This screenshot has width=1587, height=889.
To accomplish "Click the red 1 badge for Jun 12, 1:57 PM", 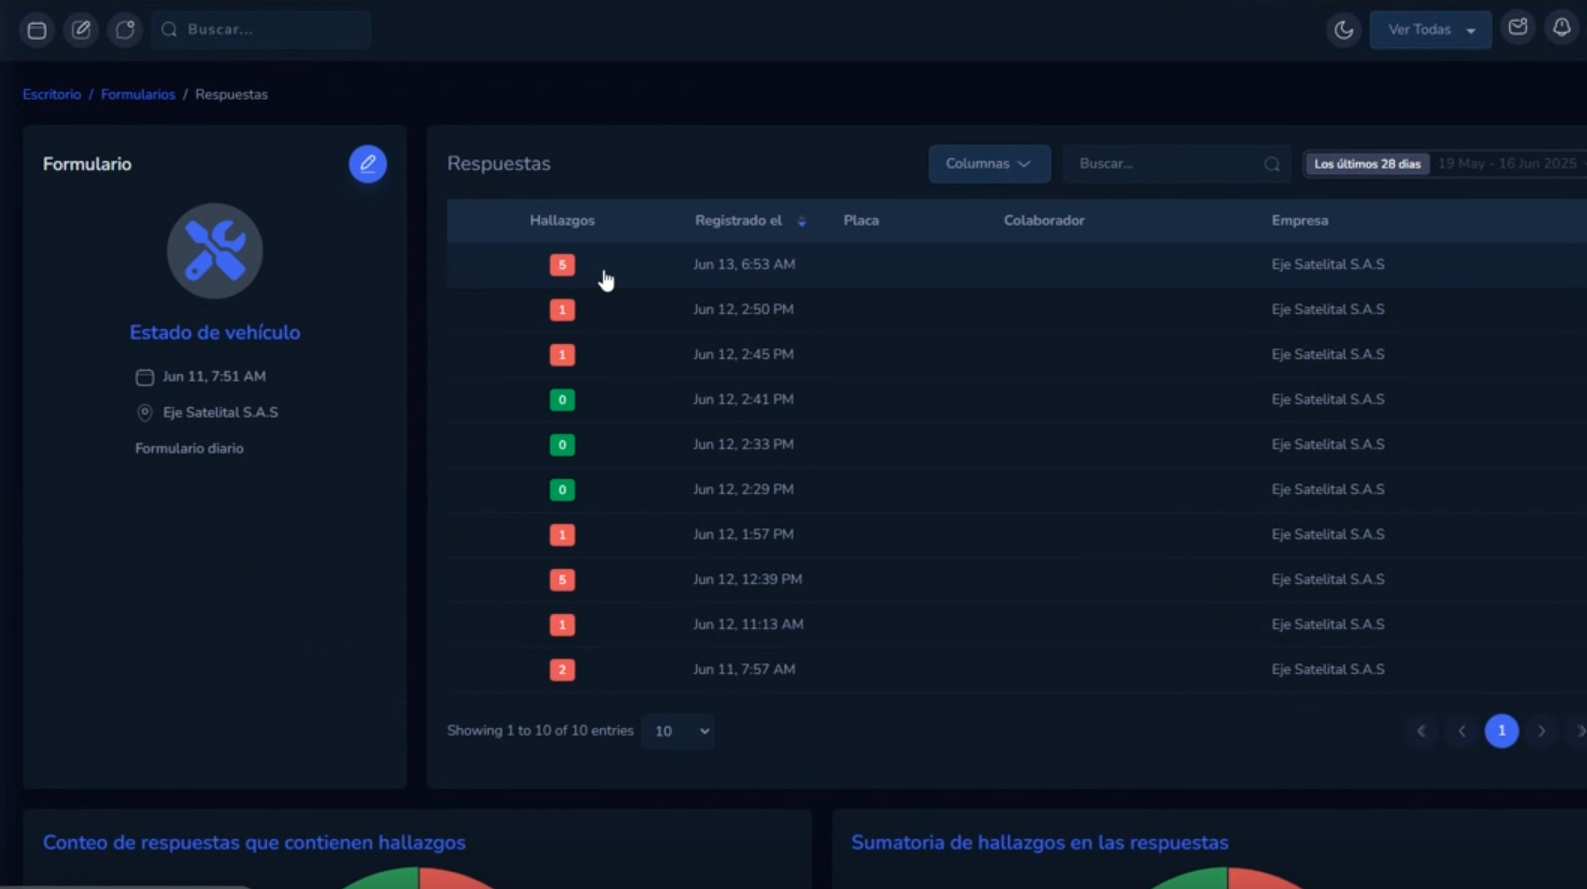I will 562,535.
